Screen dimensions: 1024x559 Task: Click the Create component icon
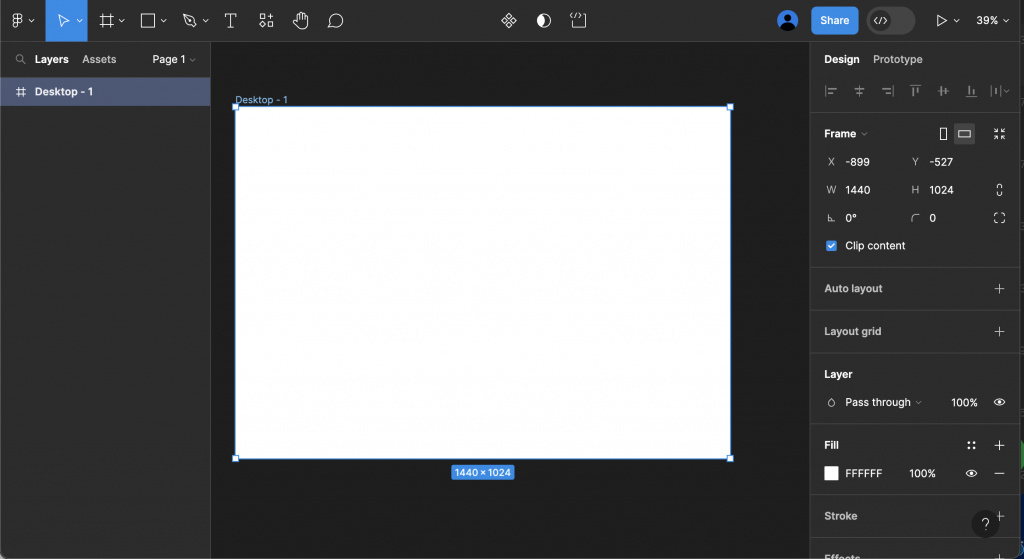(x=509, y=21)
